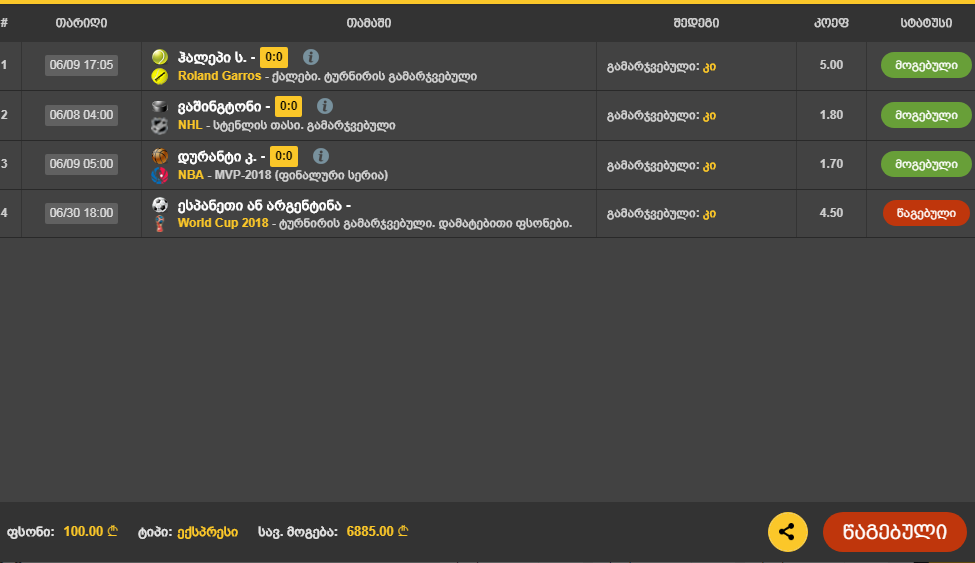Open the Roland Garros link
Viewport: 975px width, 563px height.
point(219,76)
